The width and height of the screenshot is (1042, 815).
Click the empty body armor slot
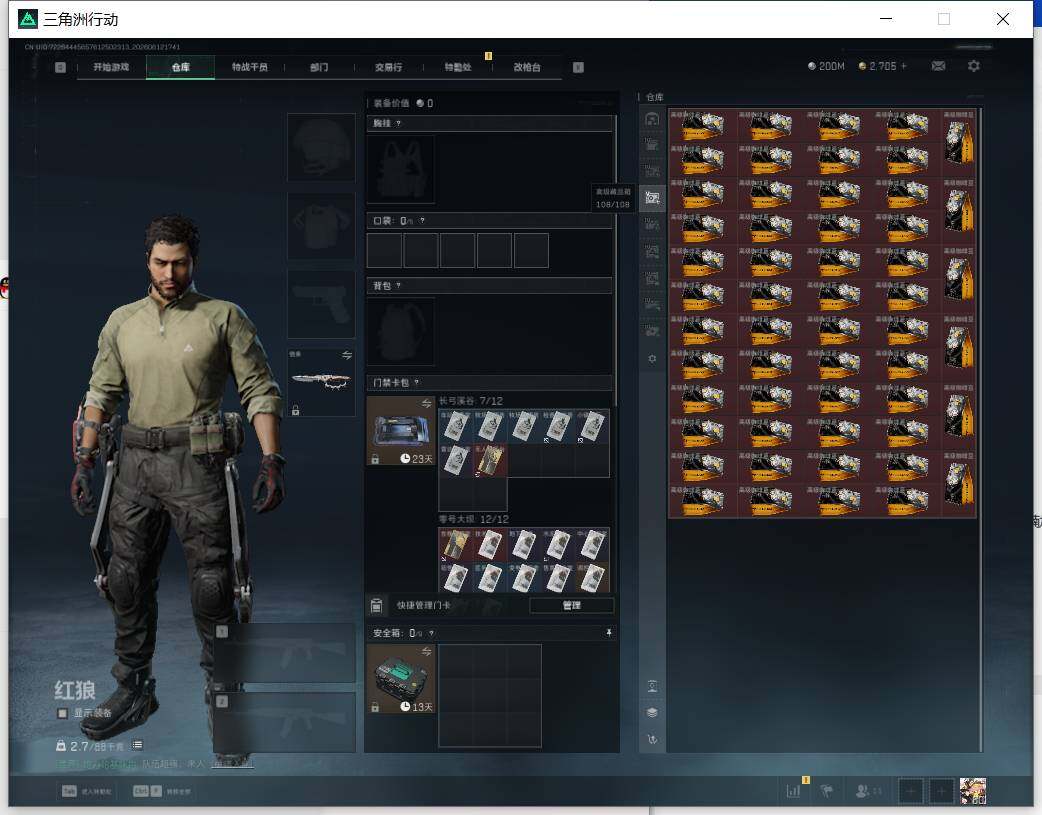point(321,226)
